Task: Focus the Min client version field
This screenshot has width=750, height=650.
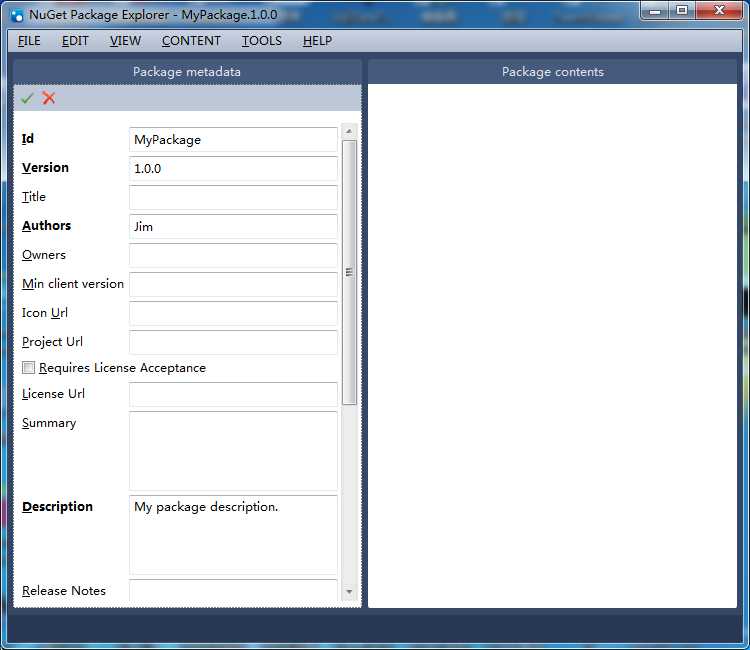Action: 233,285
